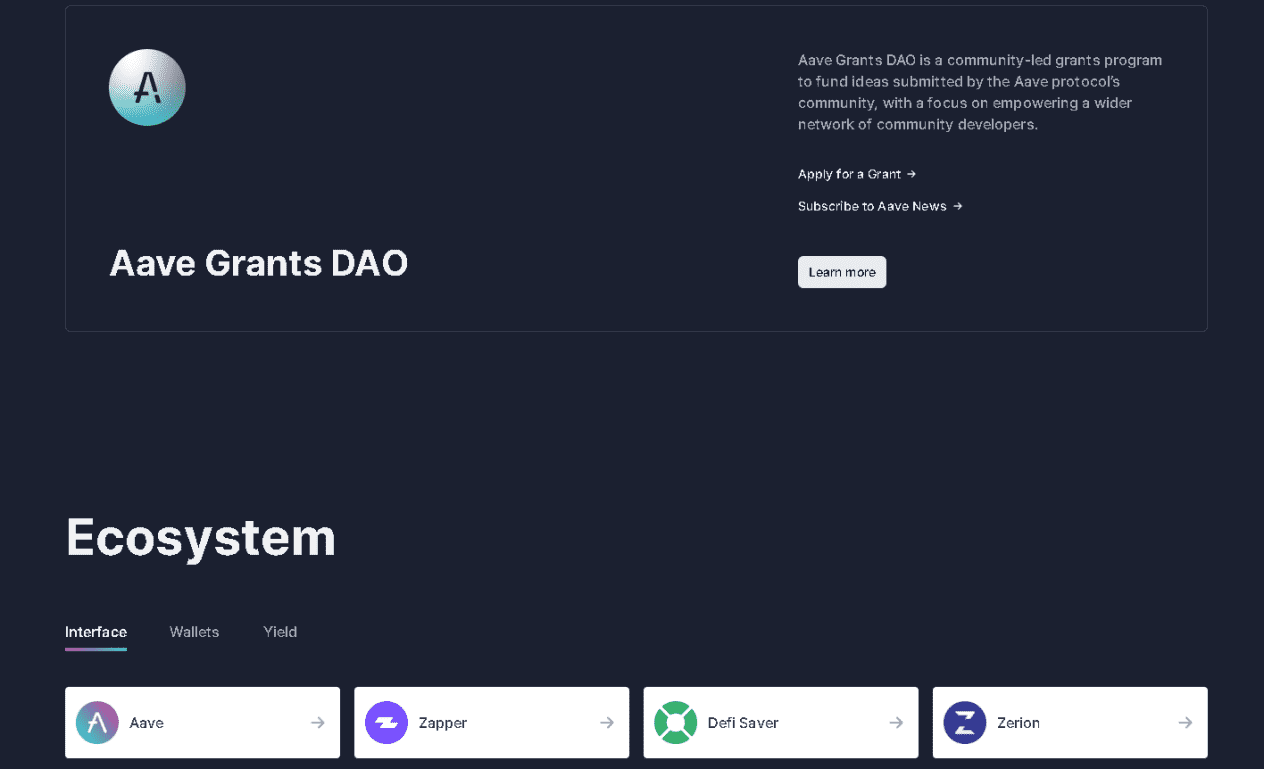
Task: Click the Learn more button
Action: (x=842, y=272)
